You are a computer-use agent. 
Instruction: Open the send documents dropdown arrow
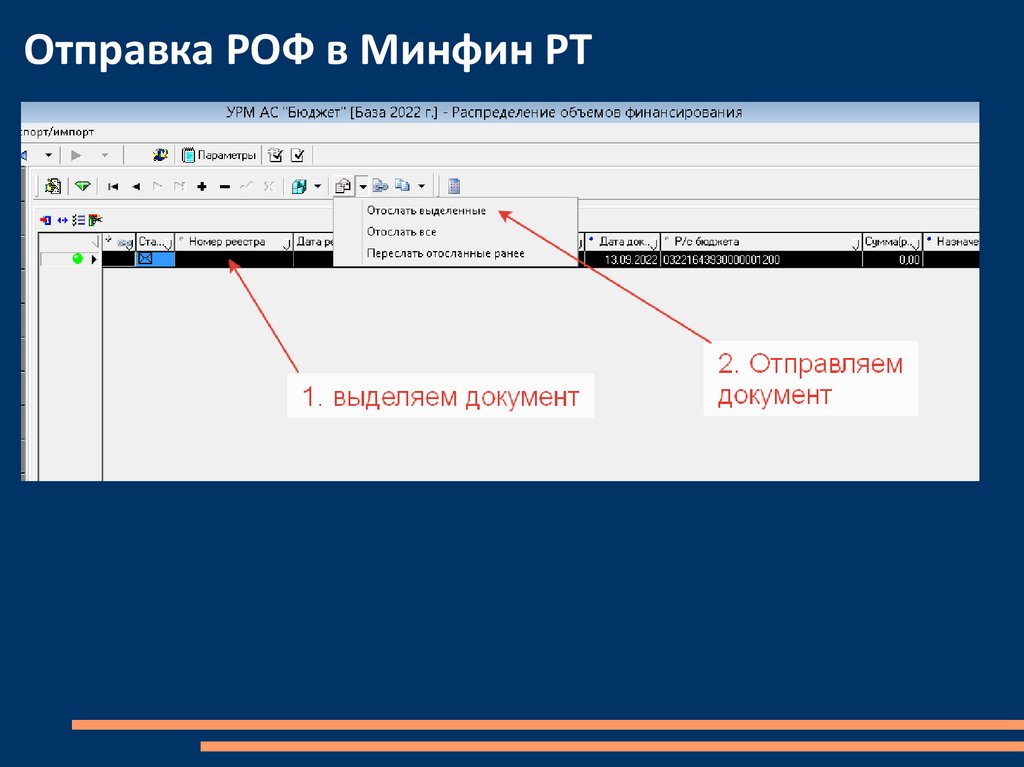point(362,187)
